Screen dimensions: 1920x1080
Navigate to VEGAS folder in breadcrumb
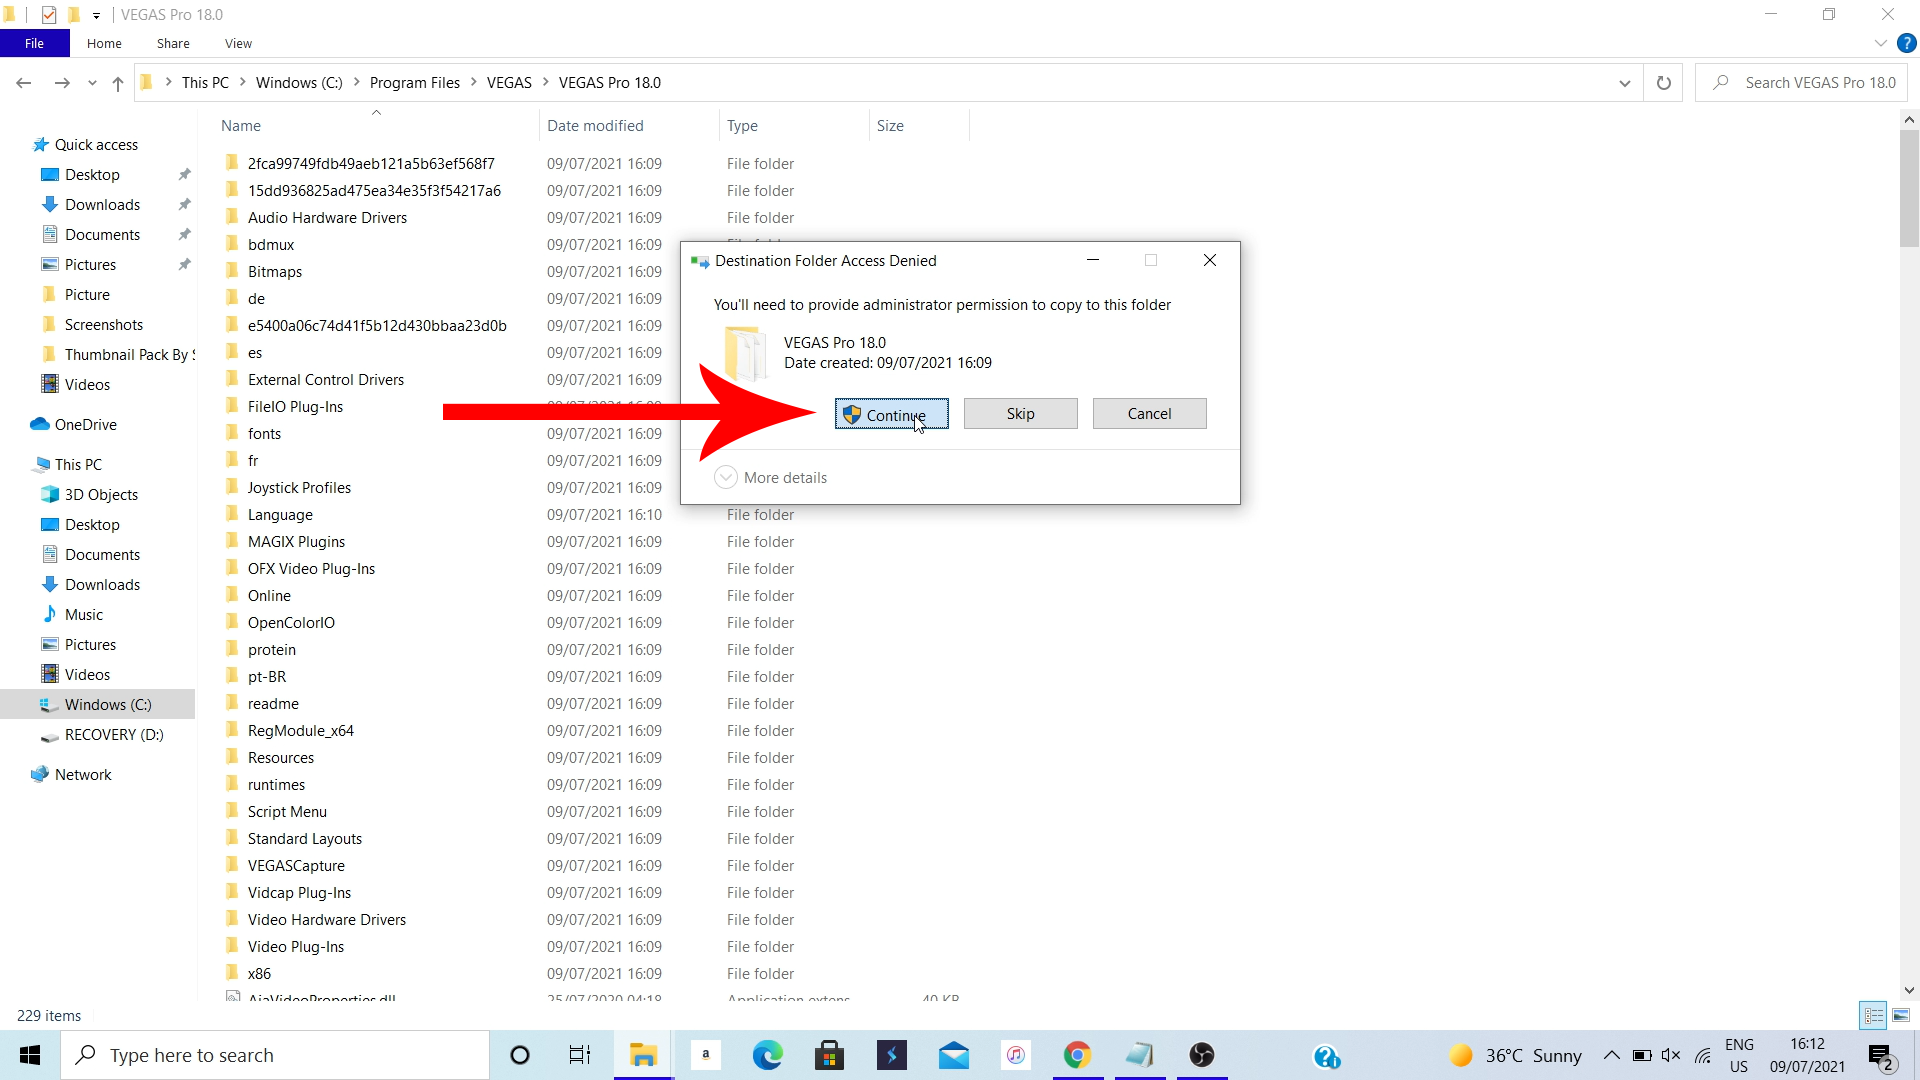point(510,82)
